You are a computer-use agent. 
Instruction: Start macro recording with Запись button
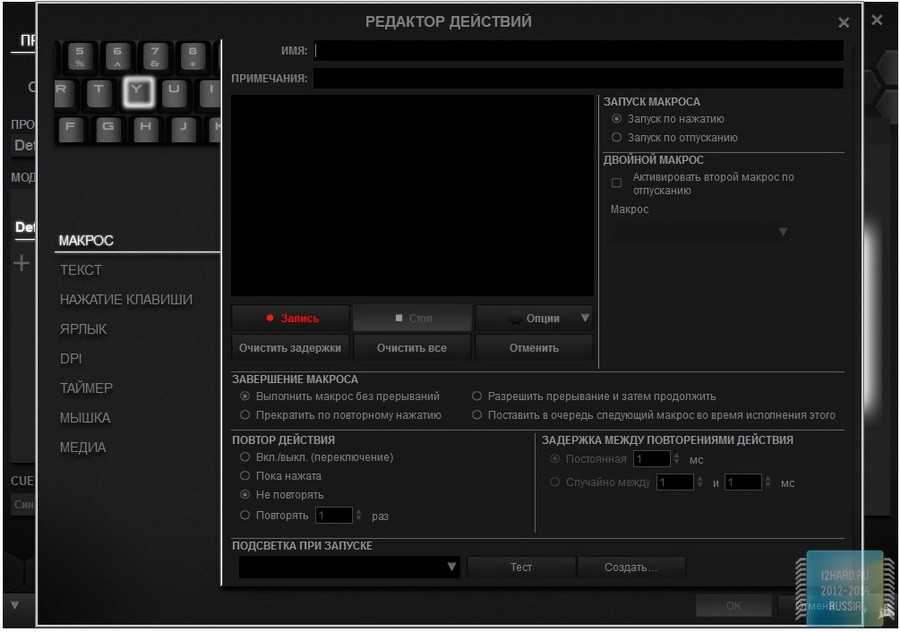point(290,318)
